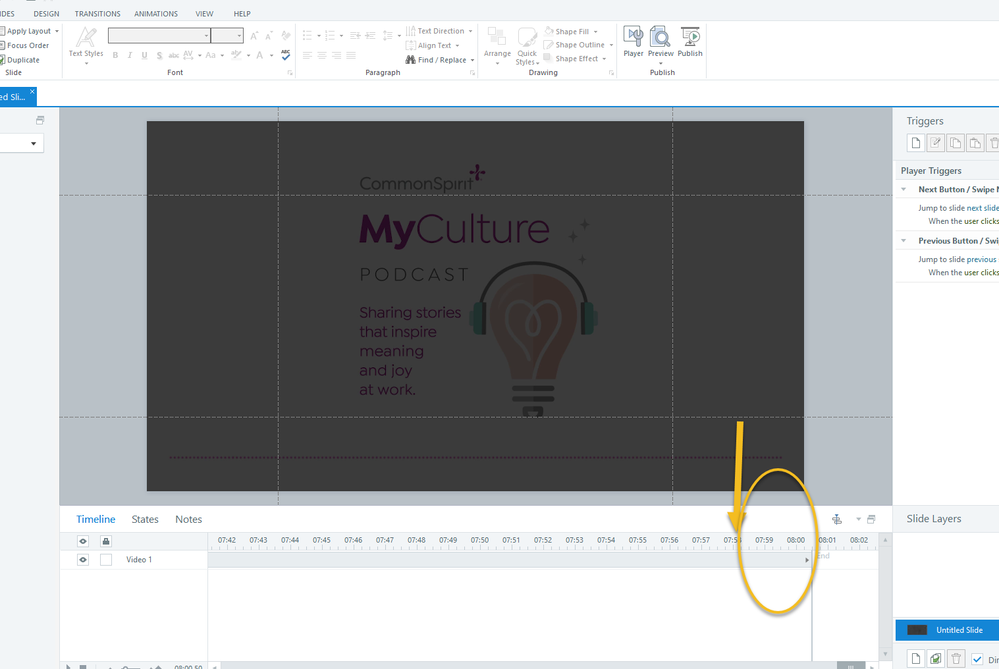Toggle the checkbox at bottom of Slide Layers
Image resolution: width=999 pixels, height=669 pixels.
pyautogui.click(x=977, y=659)
